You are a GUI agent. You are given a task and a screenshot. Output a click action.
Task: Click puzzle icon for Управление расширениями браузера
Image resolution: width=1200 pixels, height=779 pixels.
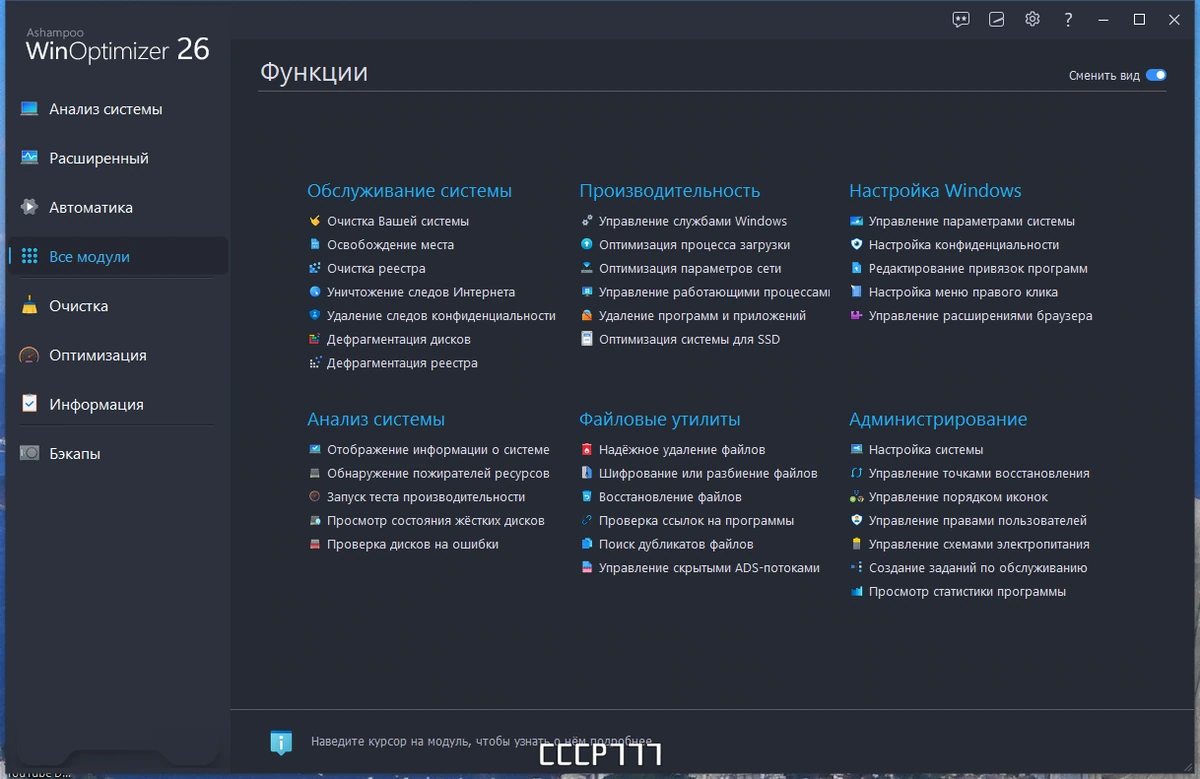(856, 315)
